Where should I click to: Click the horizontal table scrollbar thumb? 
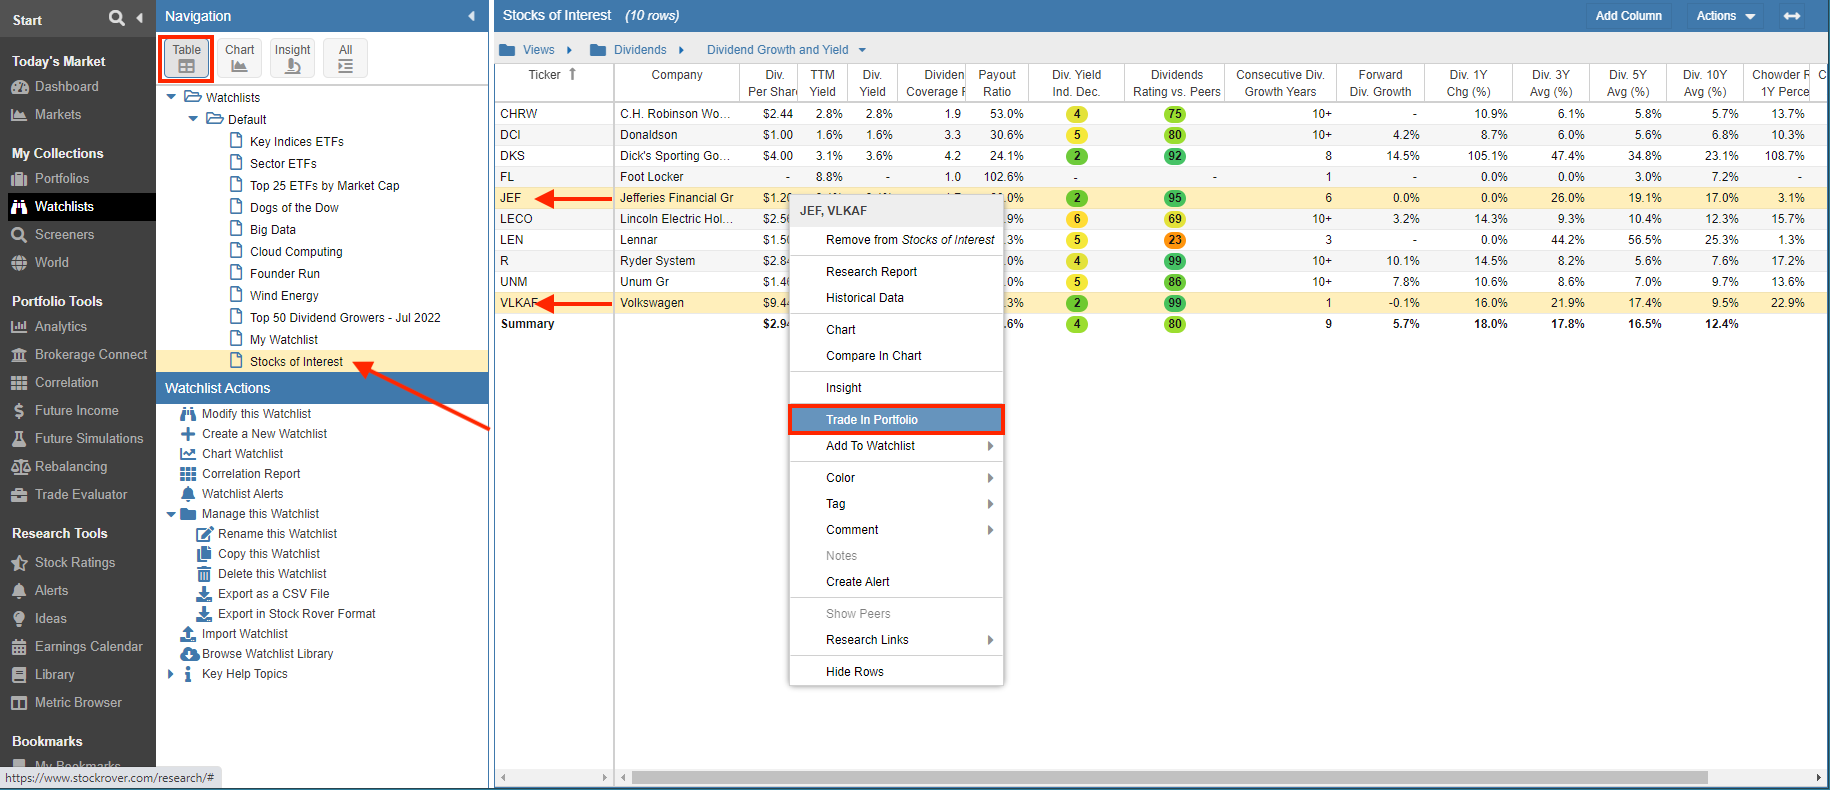tap(1169, 777)
